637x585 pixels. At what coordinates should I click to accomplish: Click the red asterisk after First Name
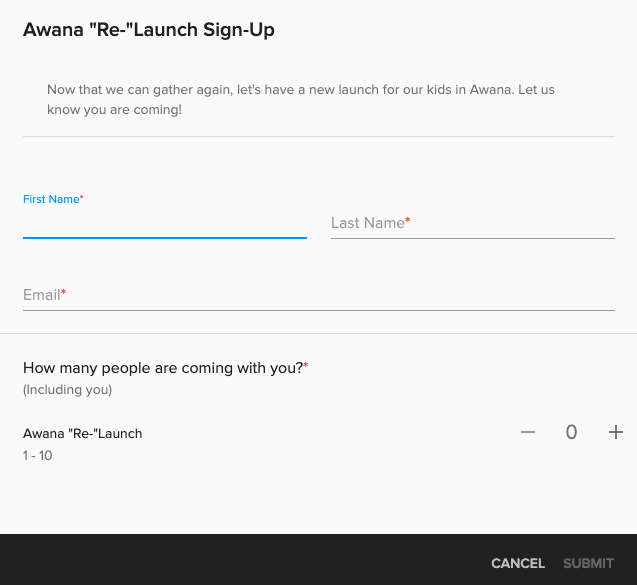click(82, 198)
